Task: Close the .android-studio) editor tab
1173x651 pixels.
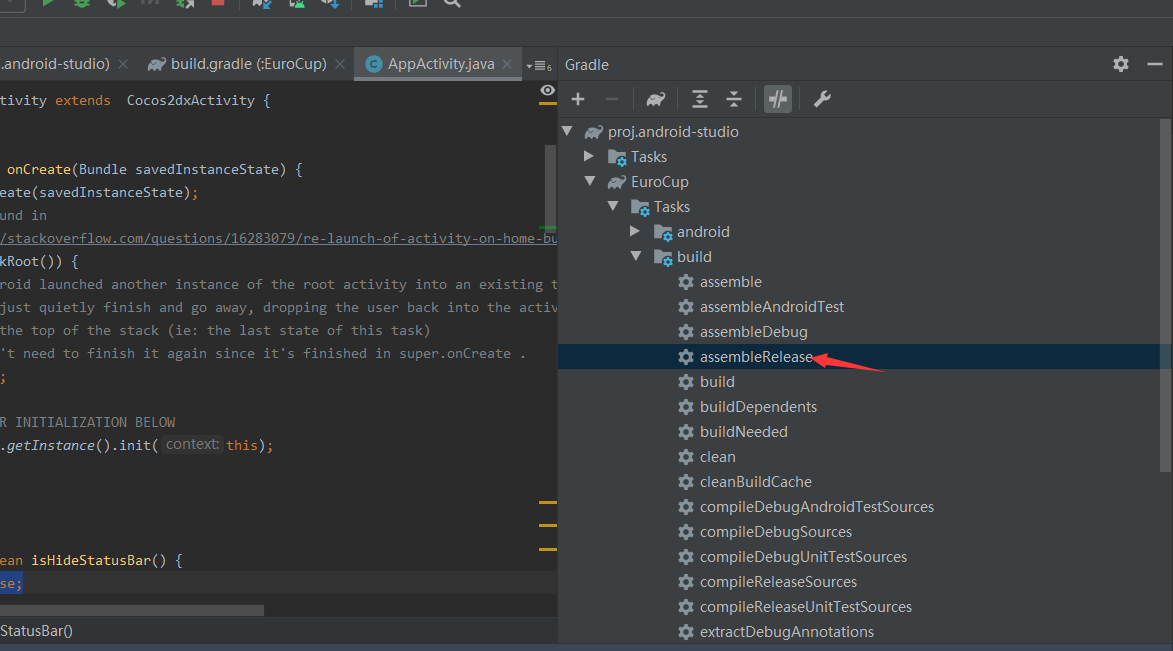Action: tap(123, 64)
